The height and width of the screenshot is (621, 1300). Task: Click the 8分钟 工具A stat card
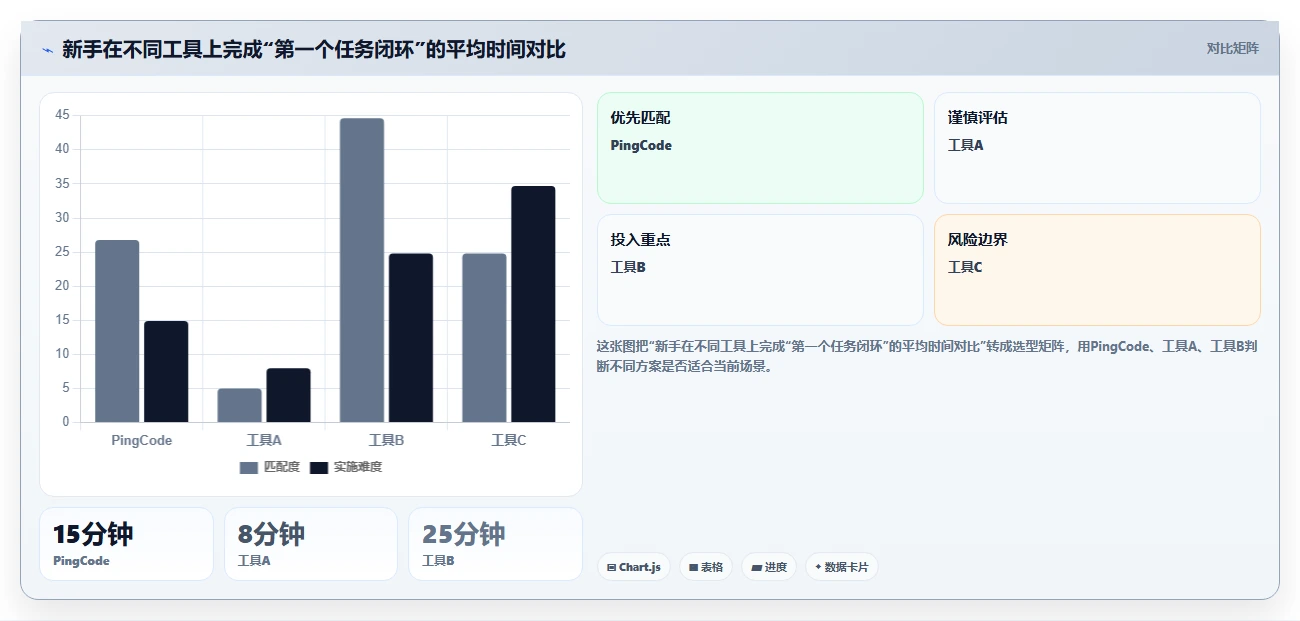(x=311, y=544)
